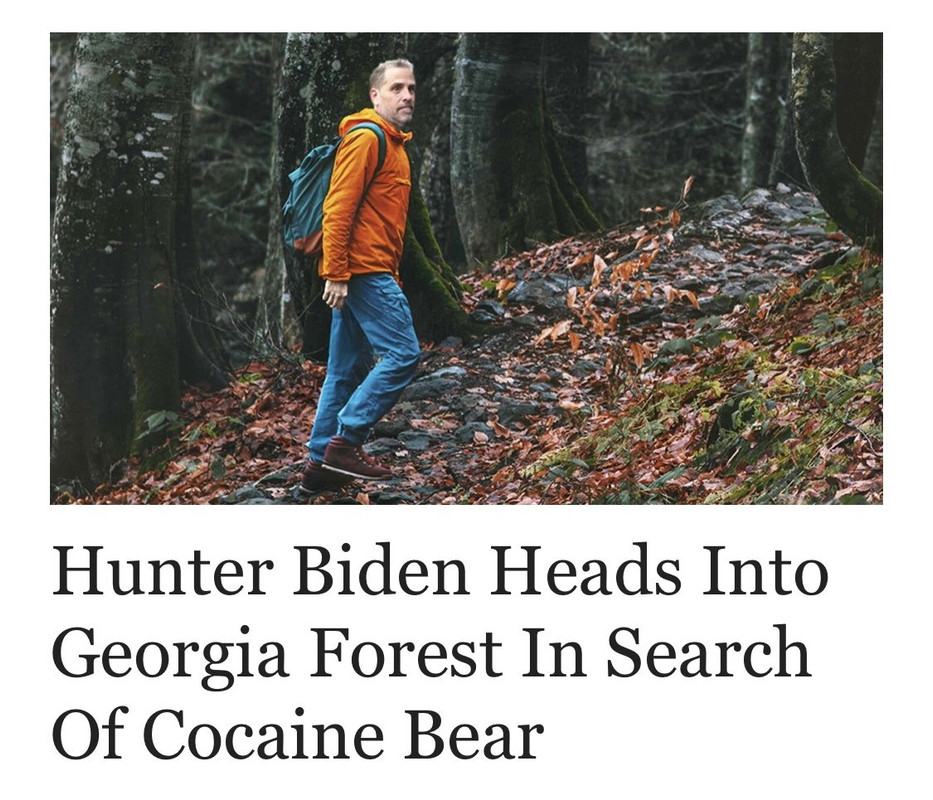Click the word 'Search' in headline

[x=709, y=652]
